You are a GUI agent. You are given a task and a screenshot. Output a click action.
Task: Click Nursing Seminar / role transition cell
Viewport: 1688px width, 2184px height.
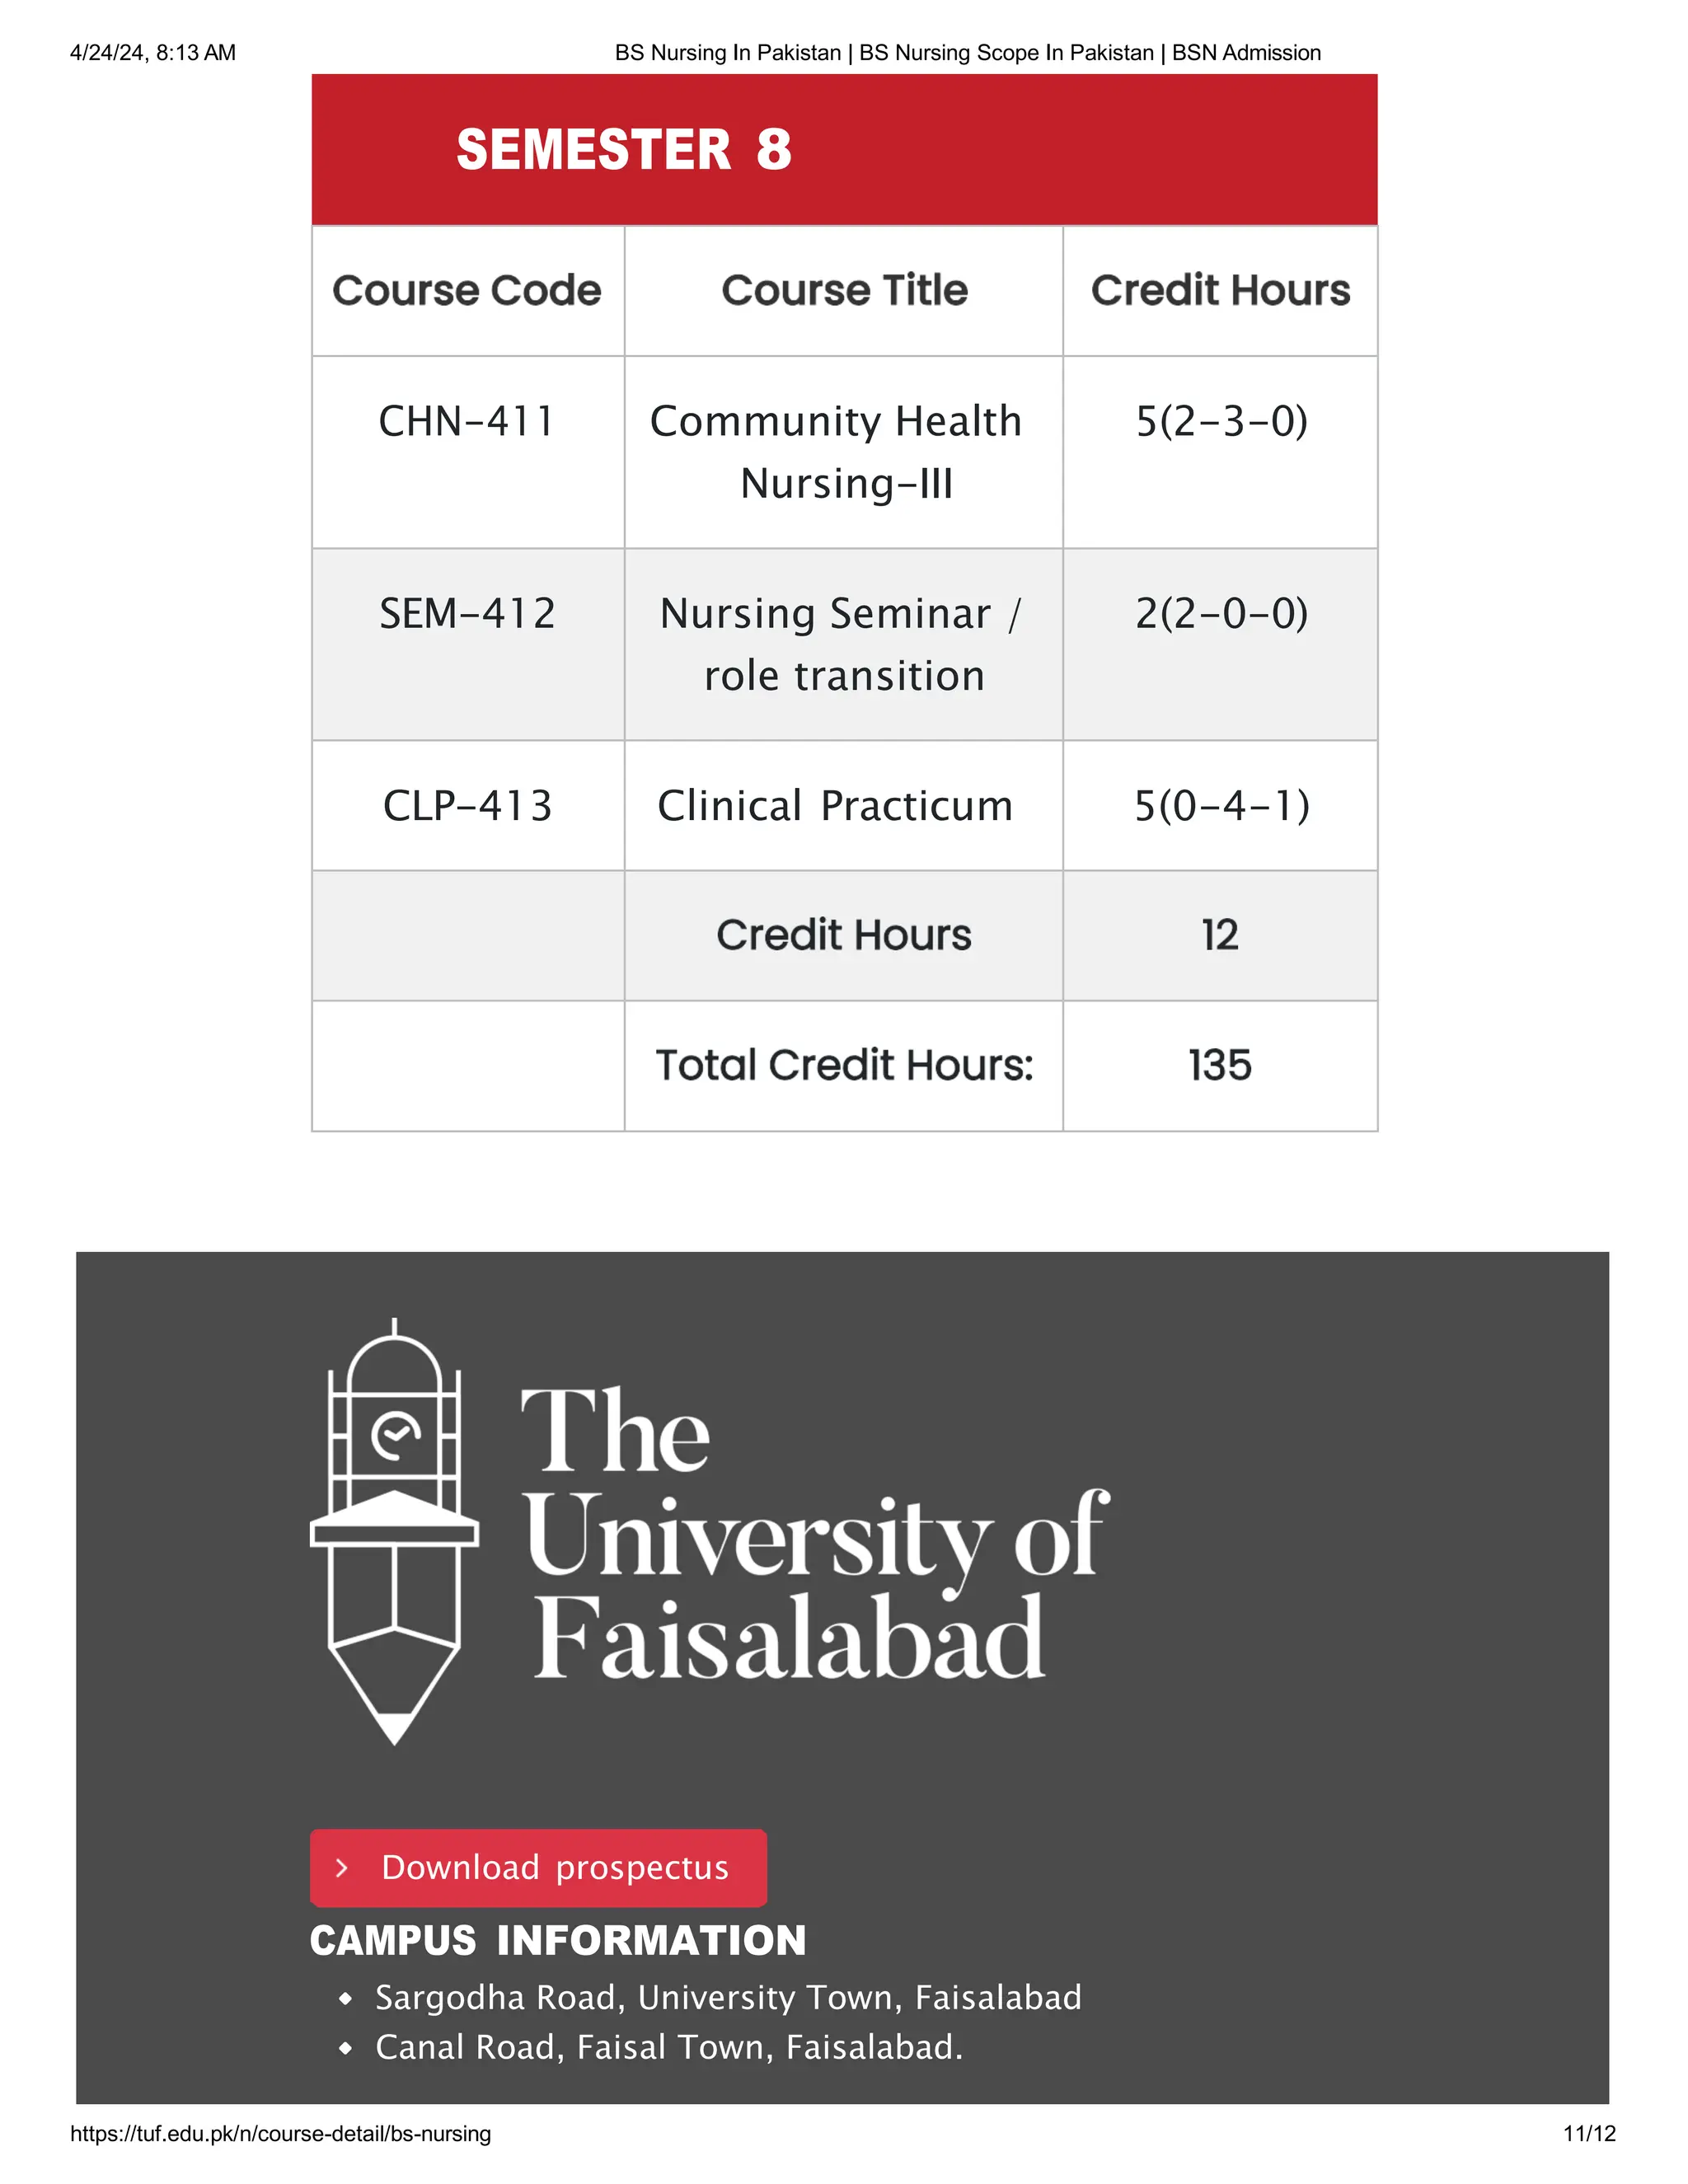click(x=844, y=644)
